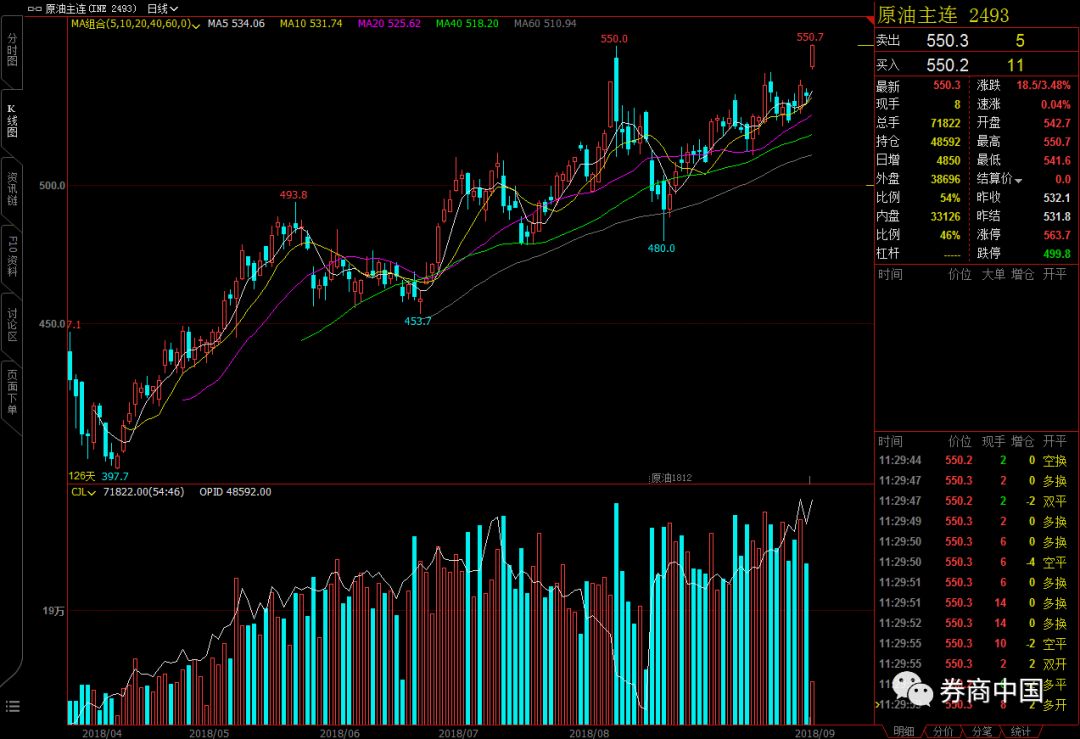Switch to the 分价 bottom tab
This screenshot has height=739, width=1080.
(943, 731)
